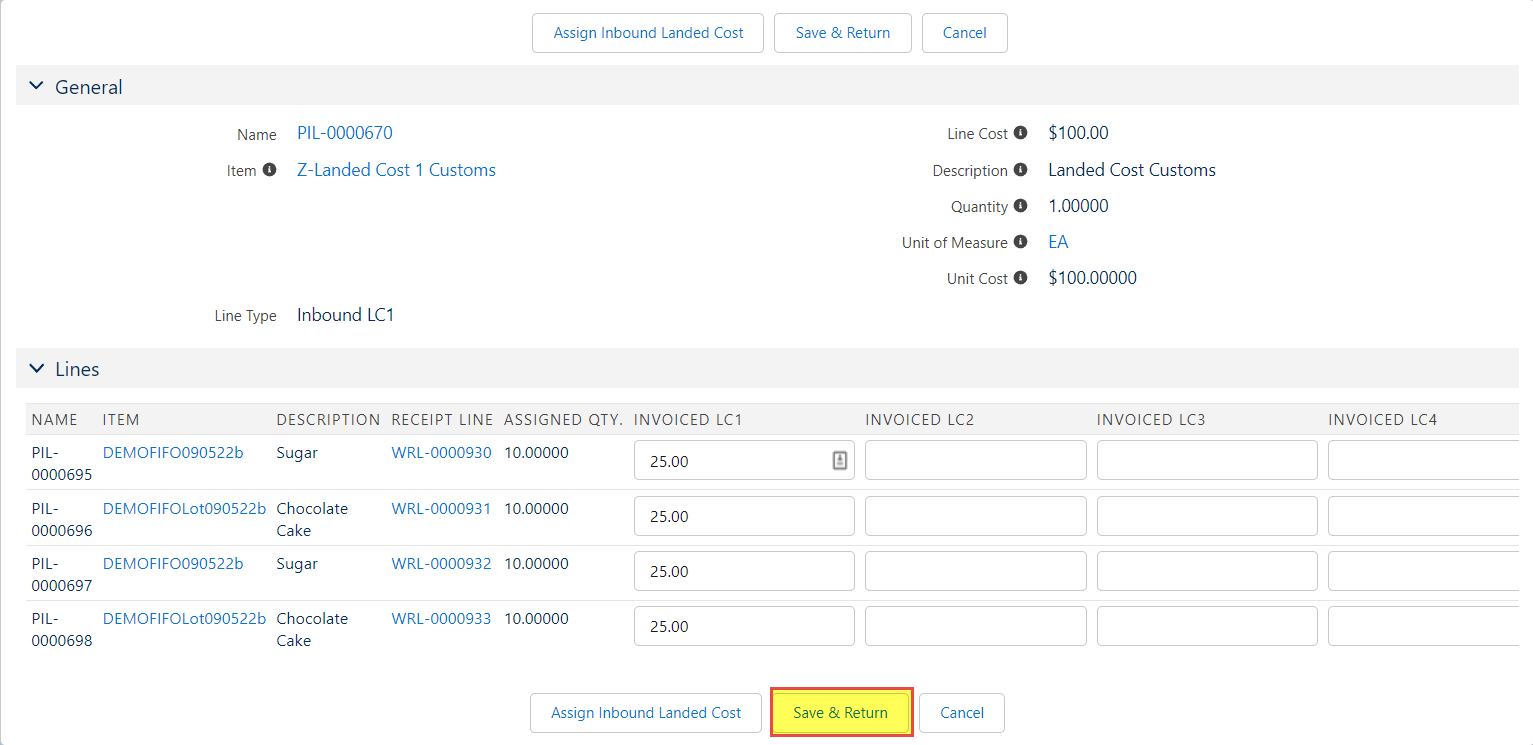Screen dimensions: 1533x745
Task: Click top Assign Inbound Landed Cost button
Action: pyautogui.click(x=648, y=33)
